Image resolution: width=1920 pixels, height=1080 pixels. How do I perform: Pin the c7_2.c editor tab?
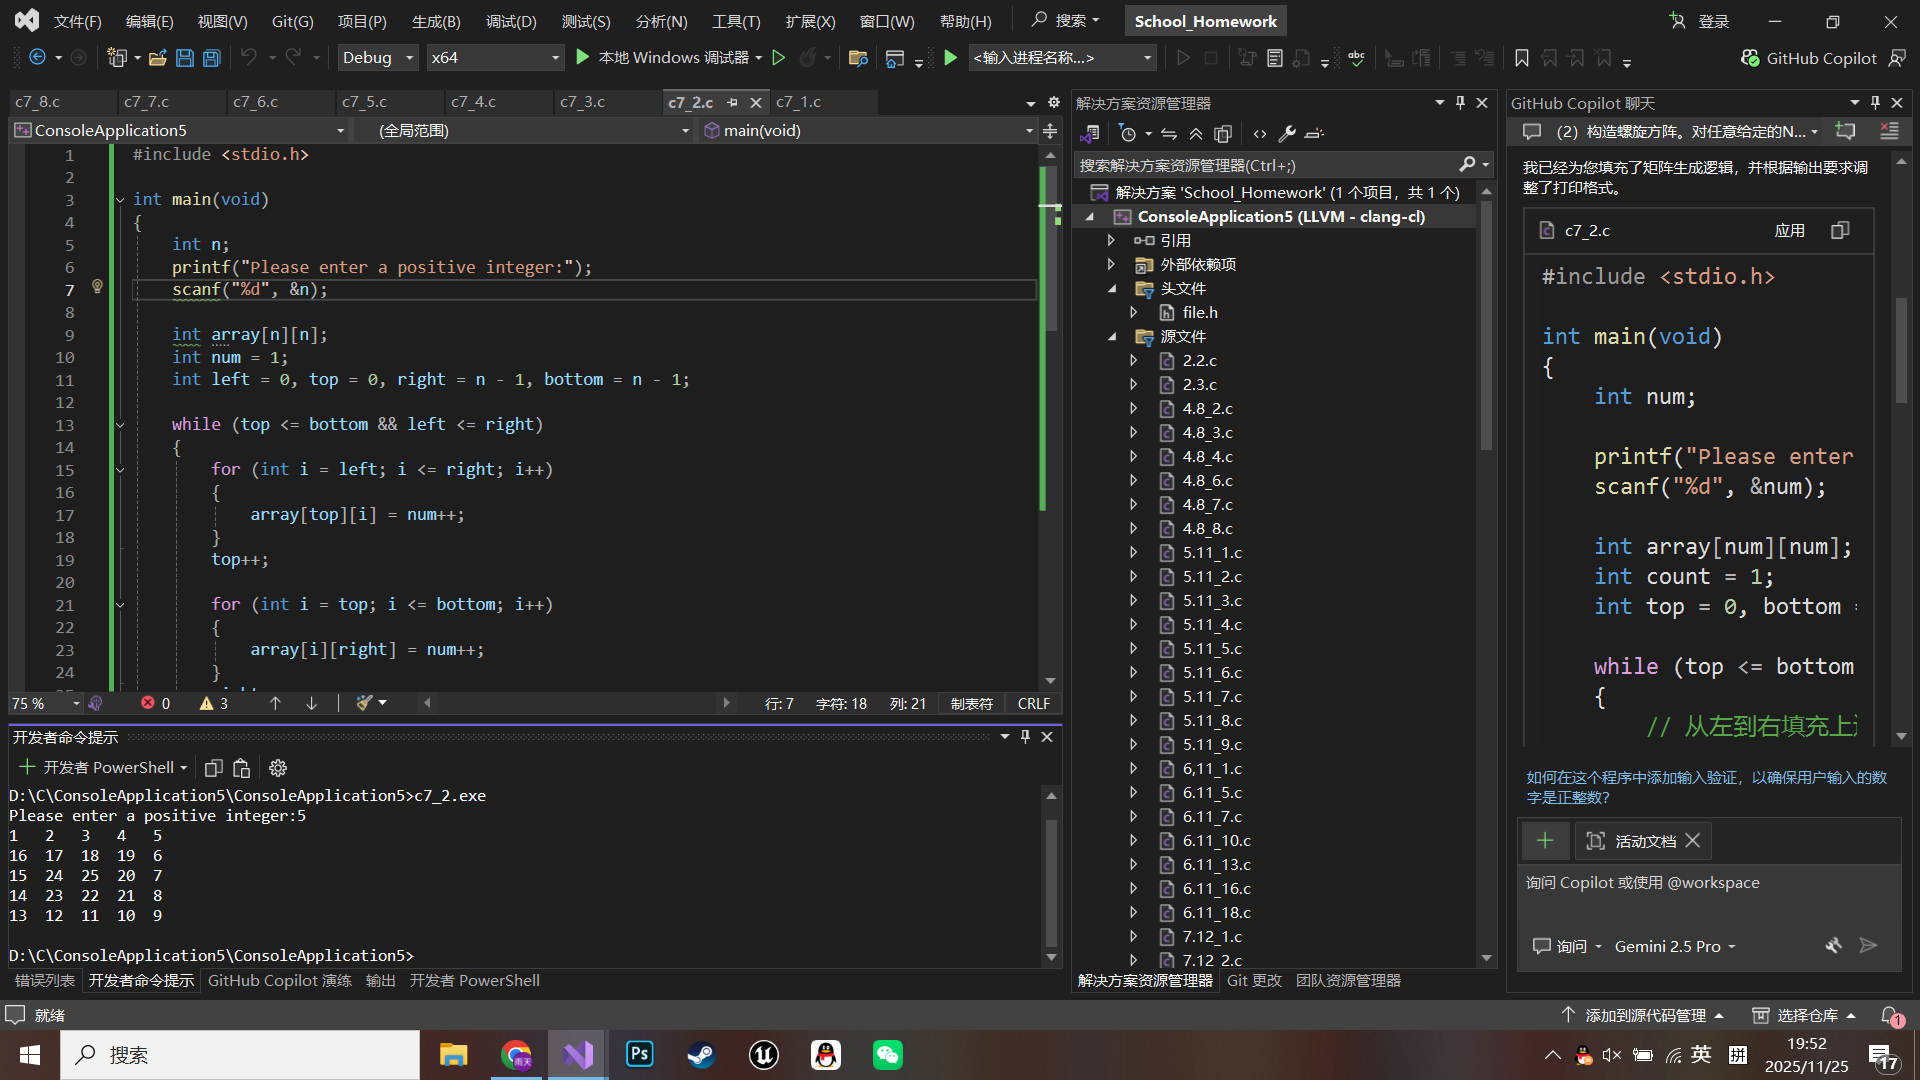tap(732, 102)
